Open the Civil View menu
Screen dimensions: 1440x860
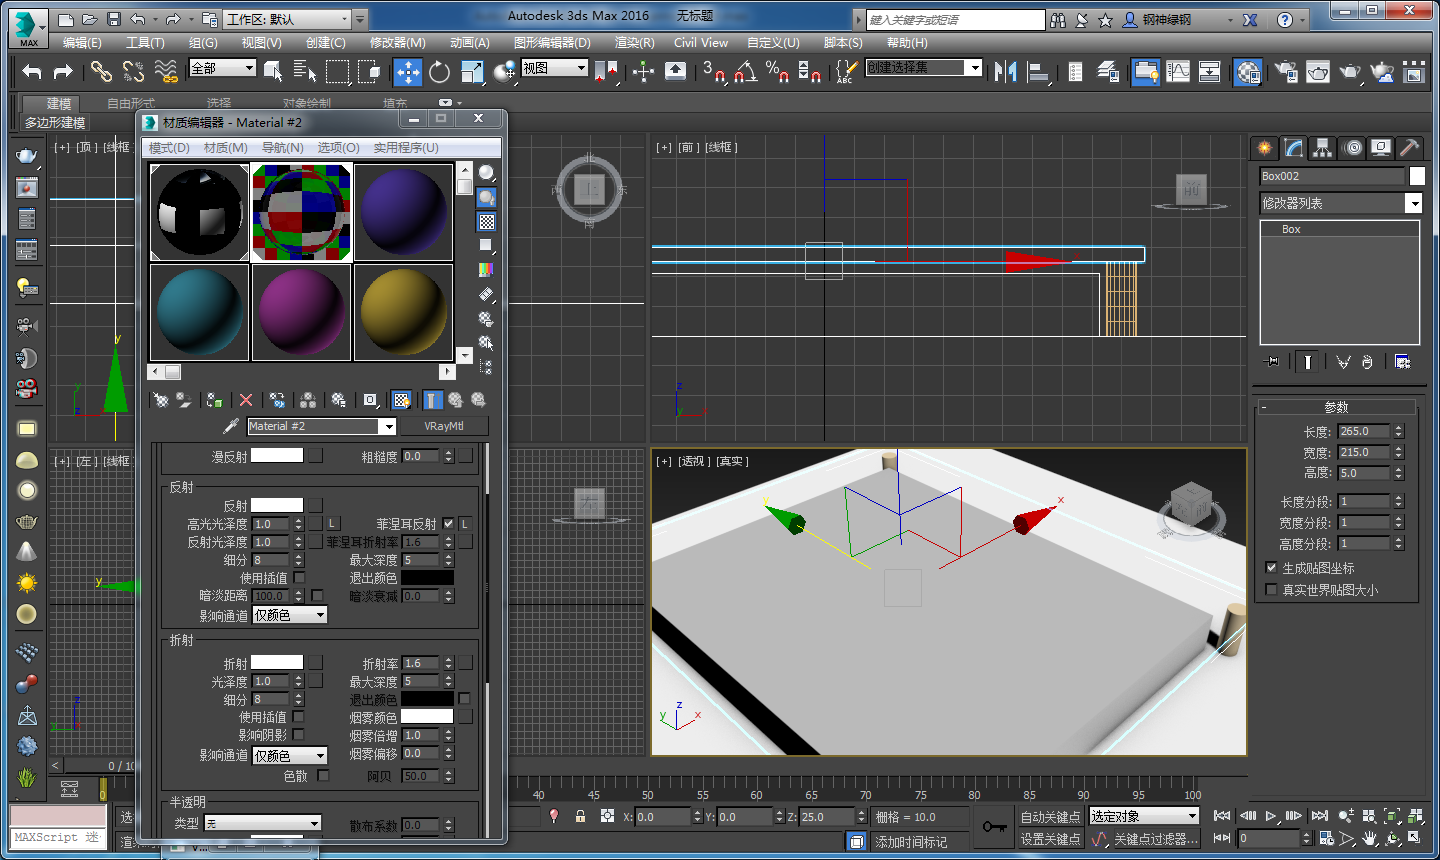[x=701, y=43]
